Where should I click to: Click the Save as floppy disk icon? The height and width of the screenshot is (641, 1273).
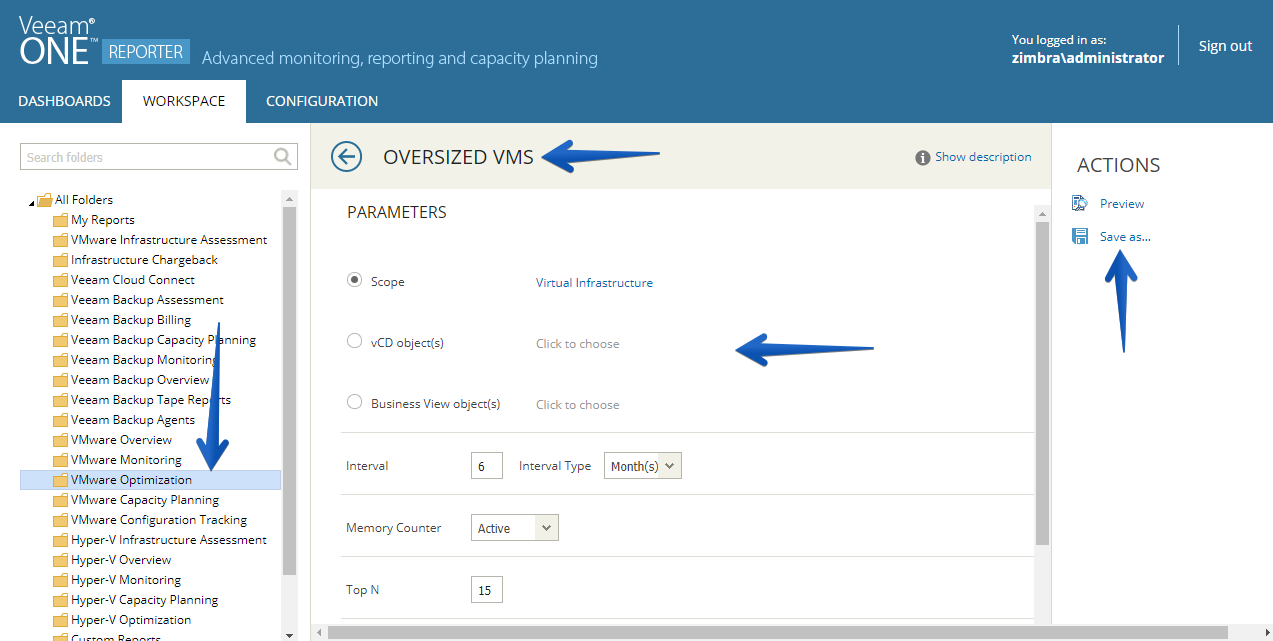1080,236
